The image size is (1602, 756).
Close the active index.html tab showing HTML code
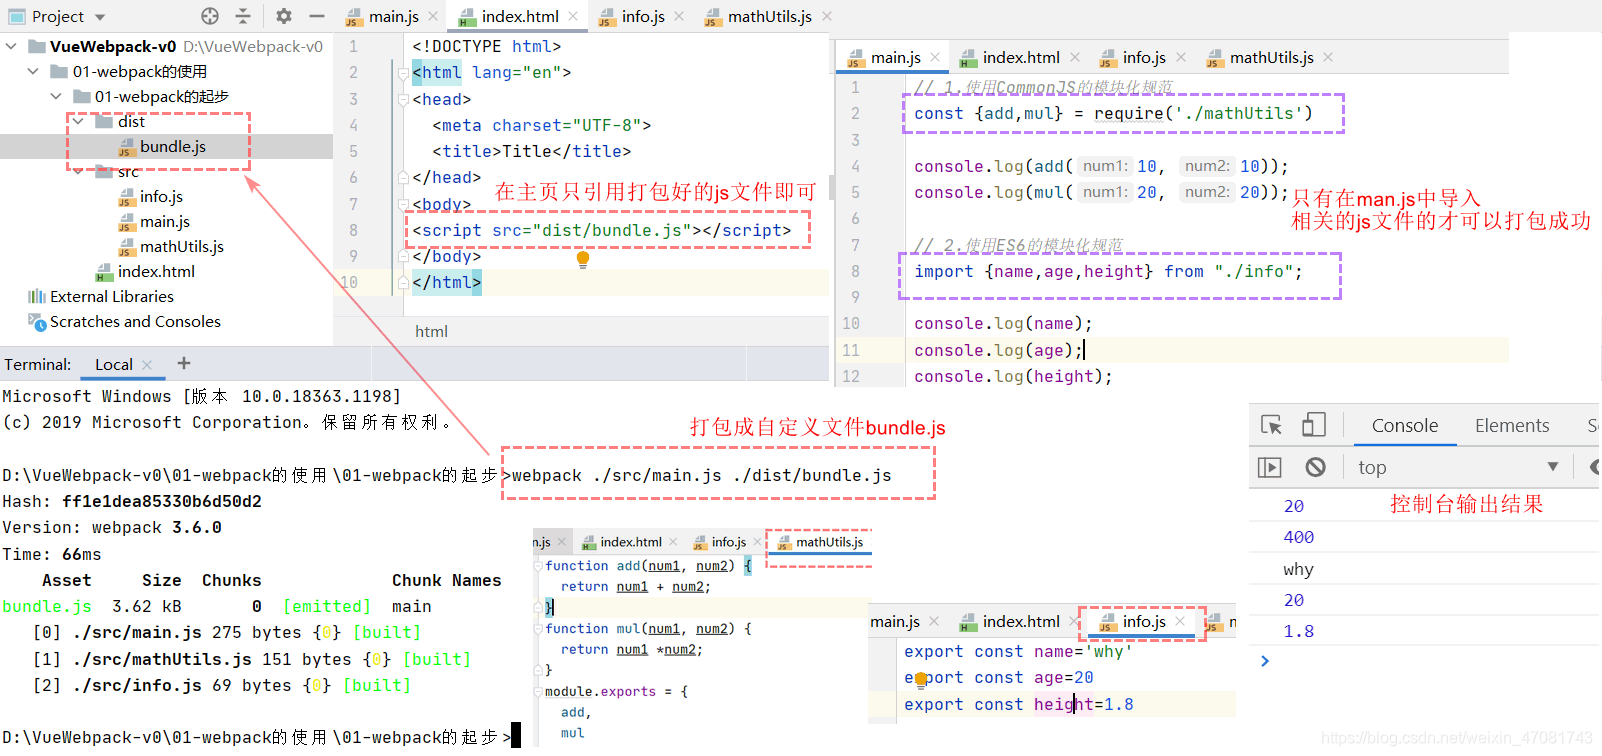coord(573,16)
